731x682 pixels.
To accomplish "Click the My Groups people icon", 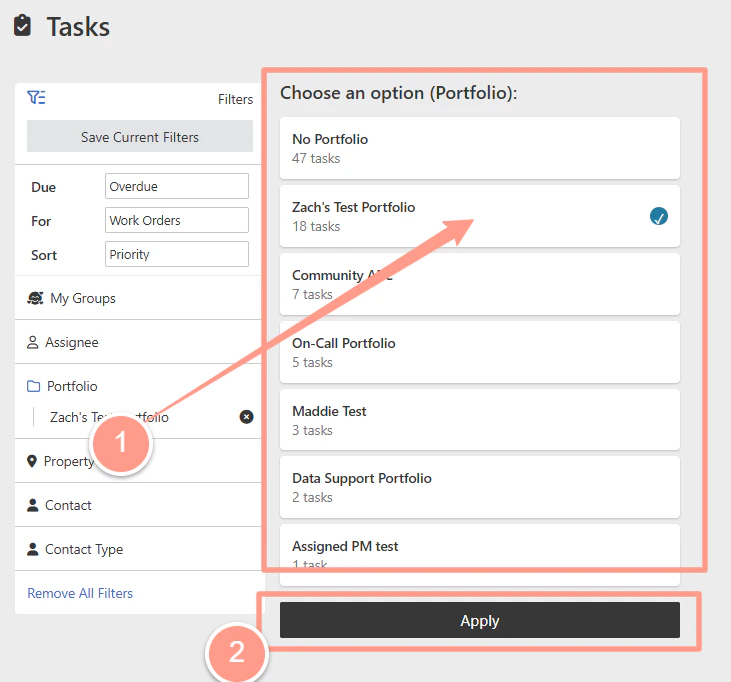I will 35,298.
